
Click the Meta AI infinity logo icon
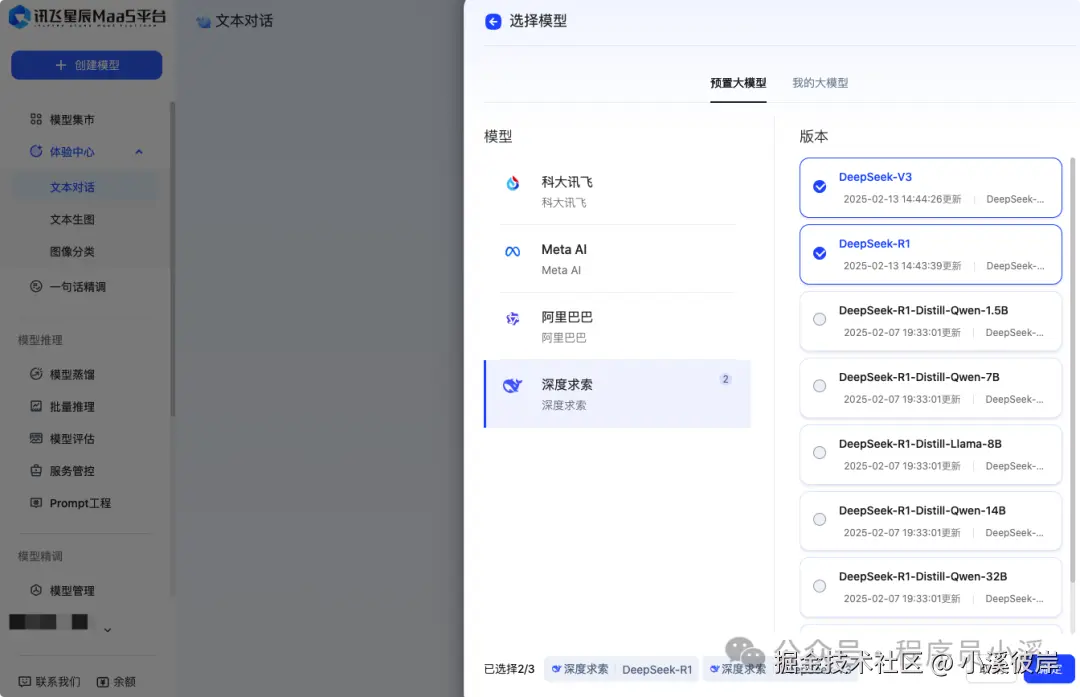(512, 251)
